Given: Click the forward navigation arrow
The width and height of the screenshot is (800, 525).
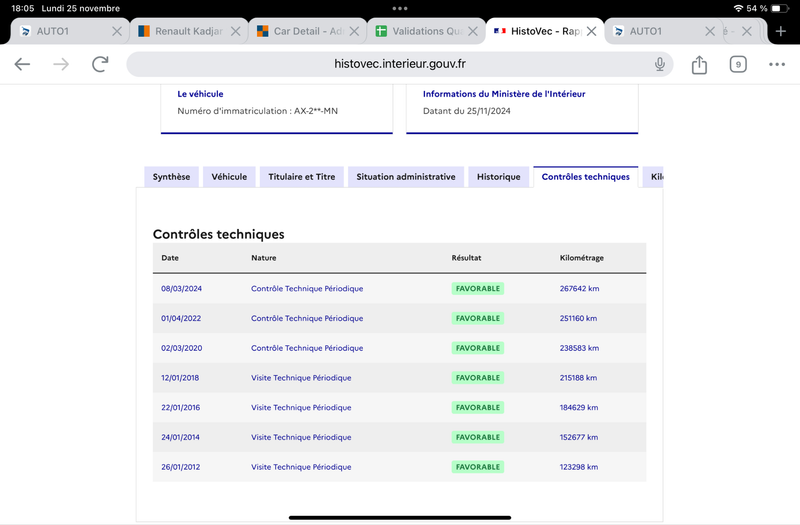Looking at the screenshot, I should 61,64.
